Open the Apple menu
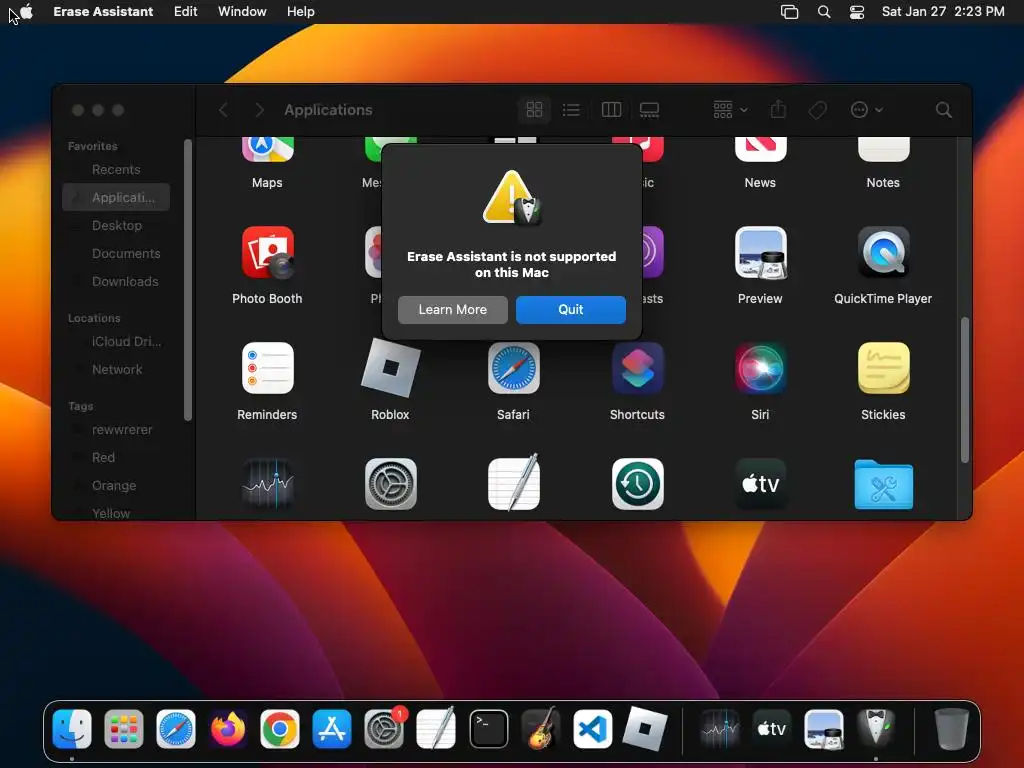1024x768 pixels. pos(27,11)
